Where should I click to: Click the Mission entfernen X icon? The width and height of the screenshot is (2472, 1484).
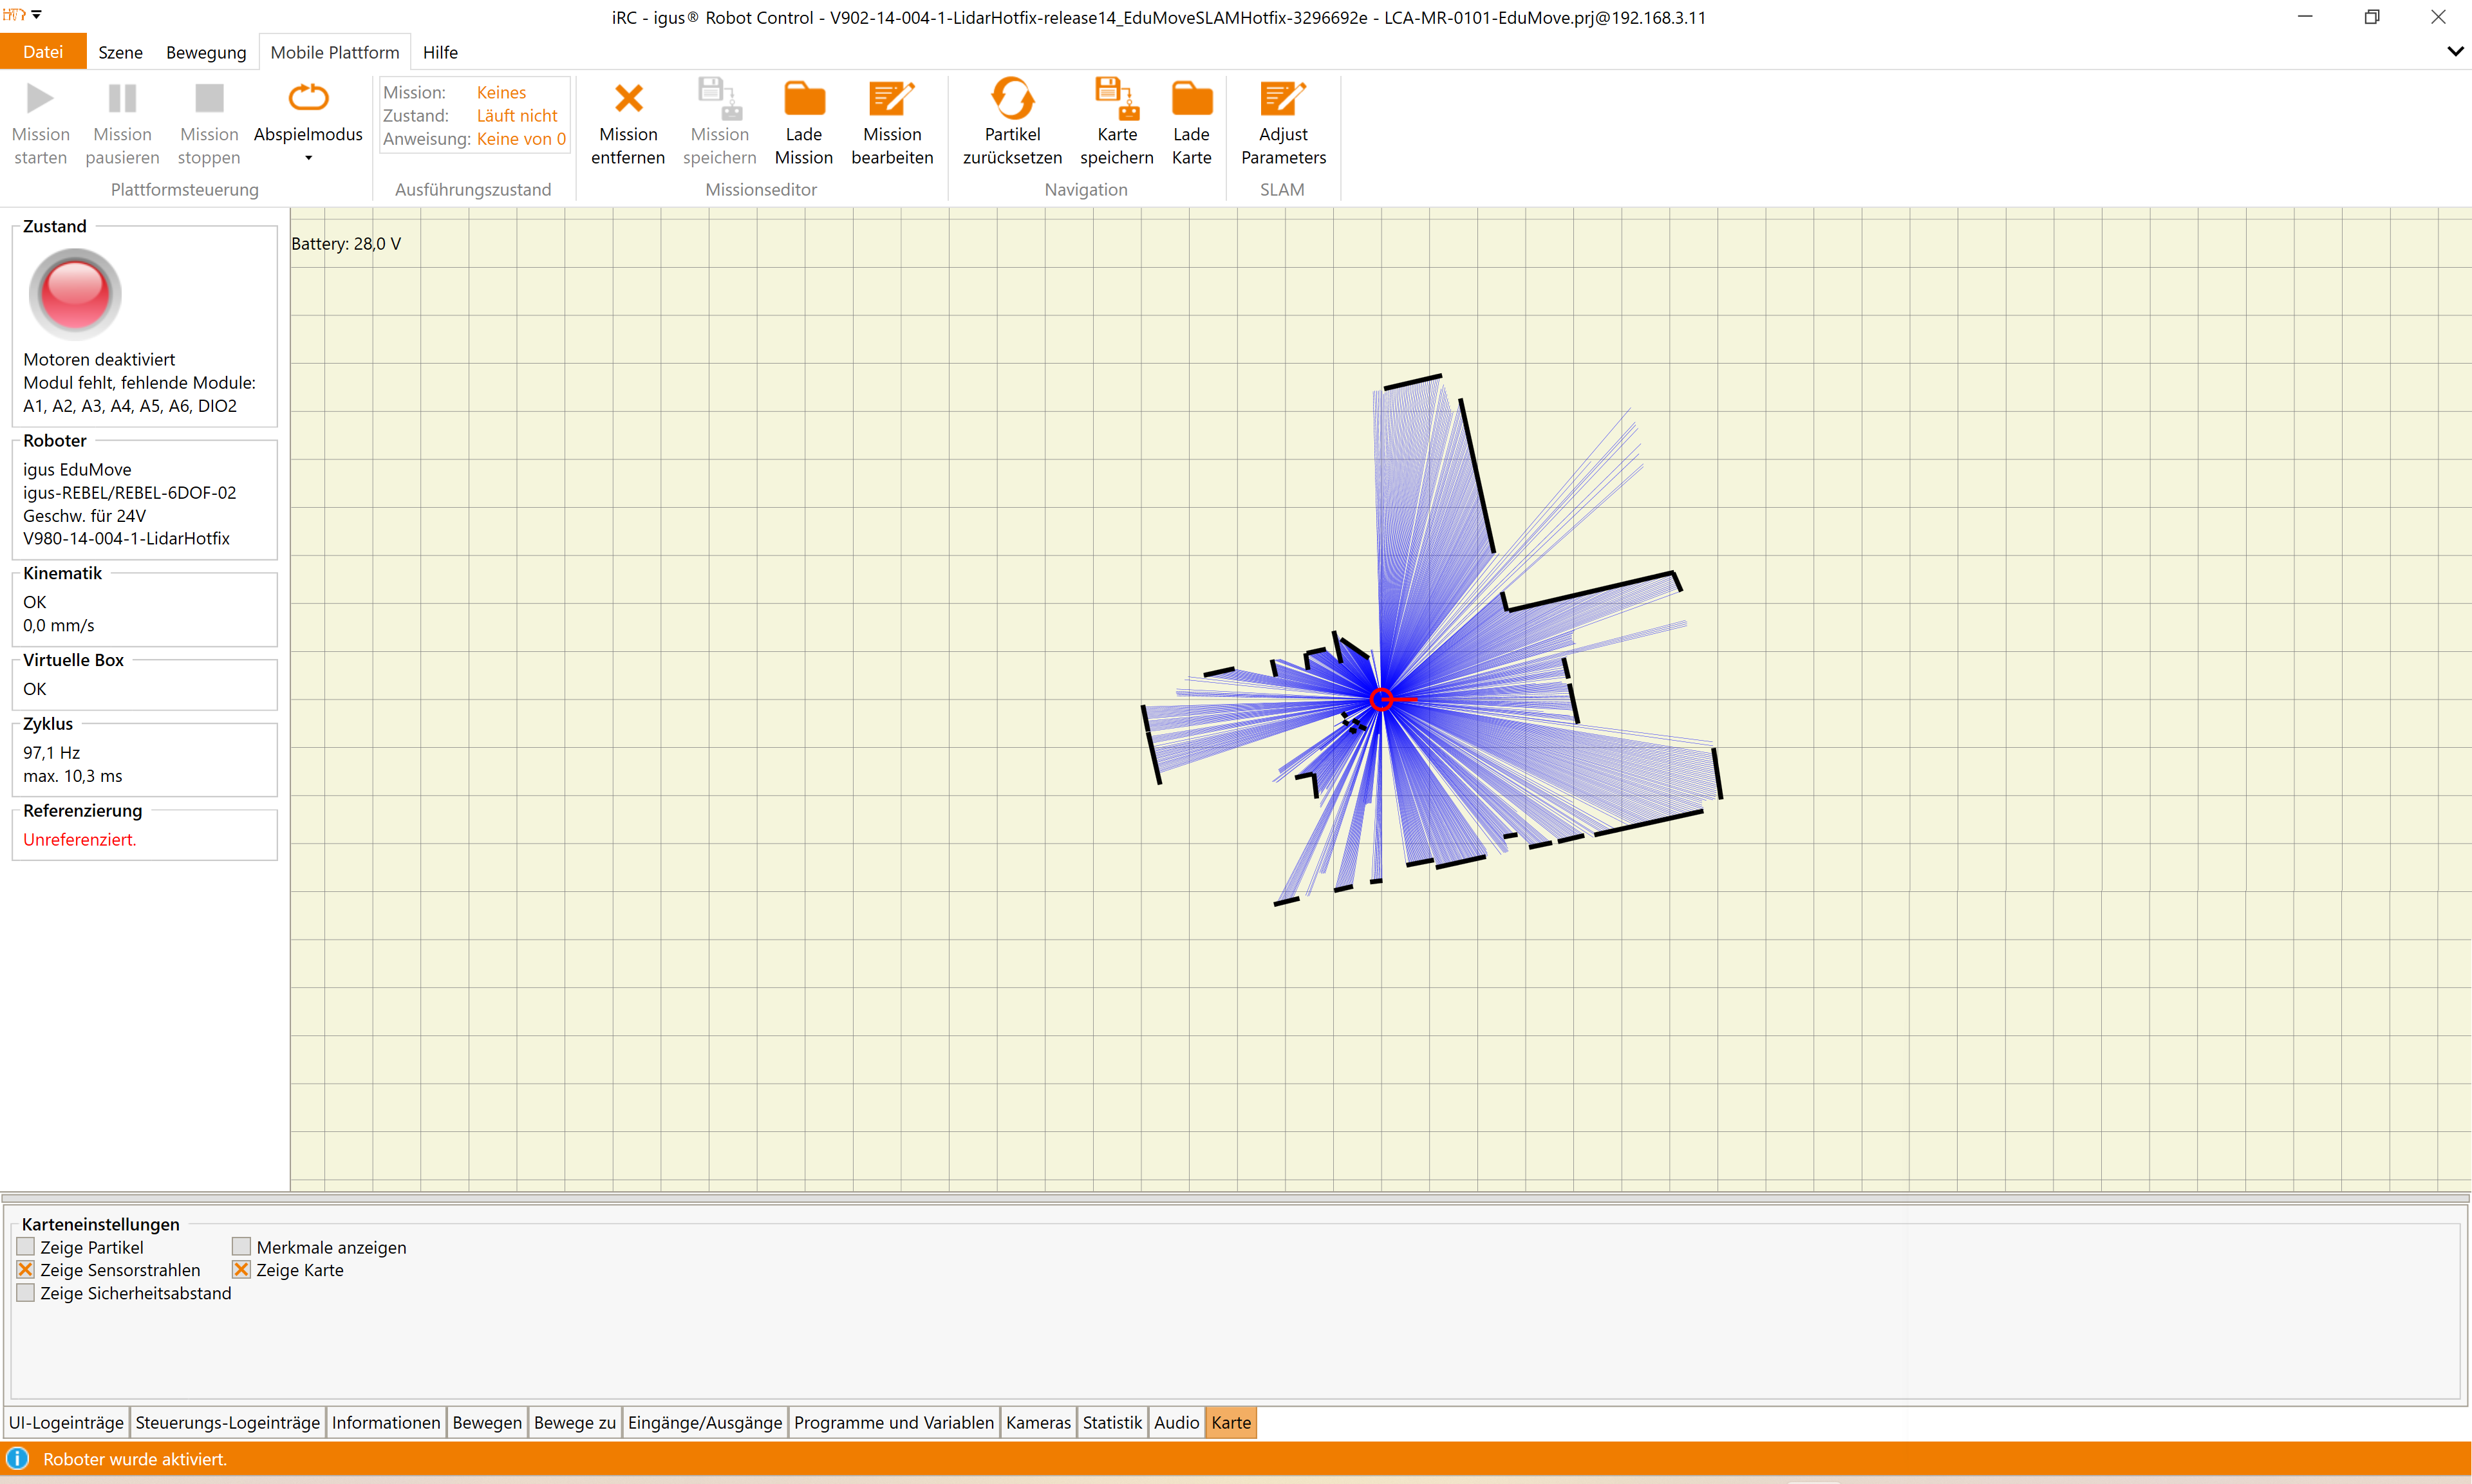pos(628,99)
